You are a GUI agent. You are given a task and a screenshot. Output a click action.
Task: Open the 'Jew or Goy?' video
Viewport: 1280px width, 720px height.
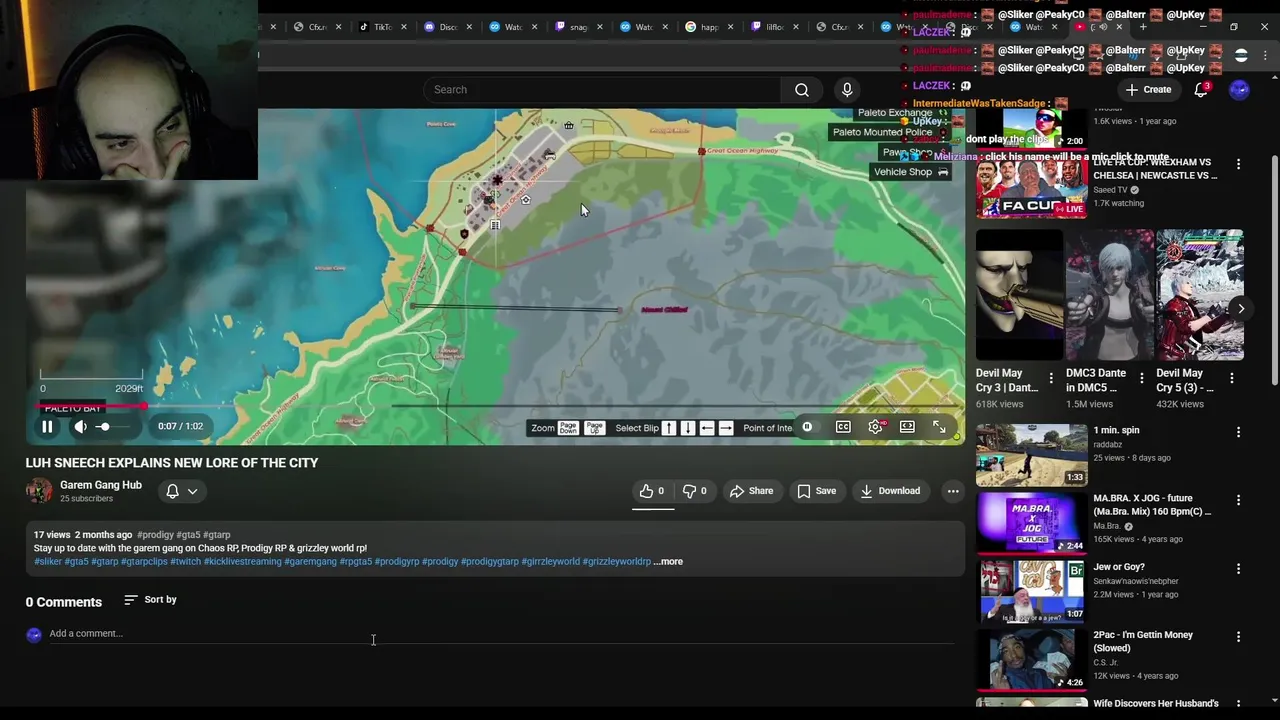(x=1031, y=591)
